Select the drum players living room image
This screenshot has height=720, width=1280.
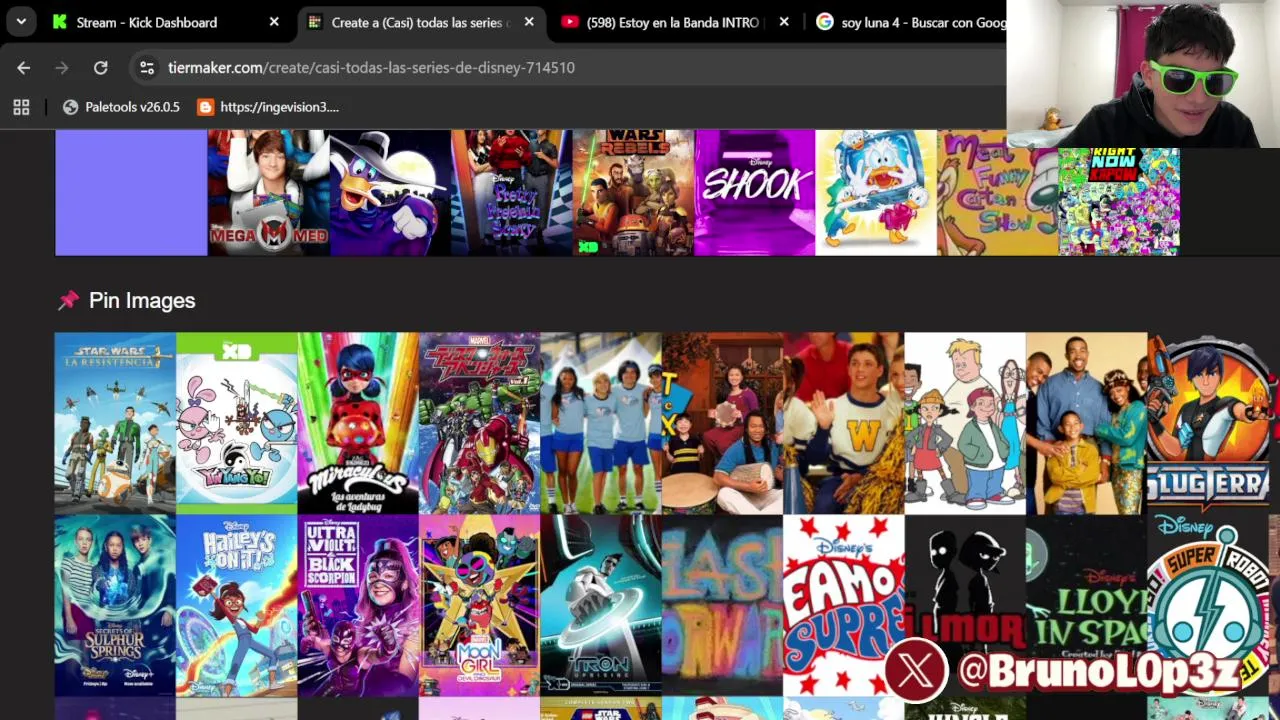click(x=722, y=423)
